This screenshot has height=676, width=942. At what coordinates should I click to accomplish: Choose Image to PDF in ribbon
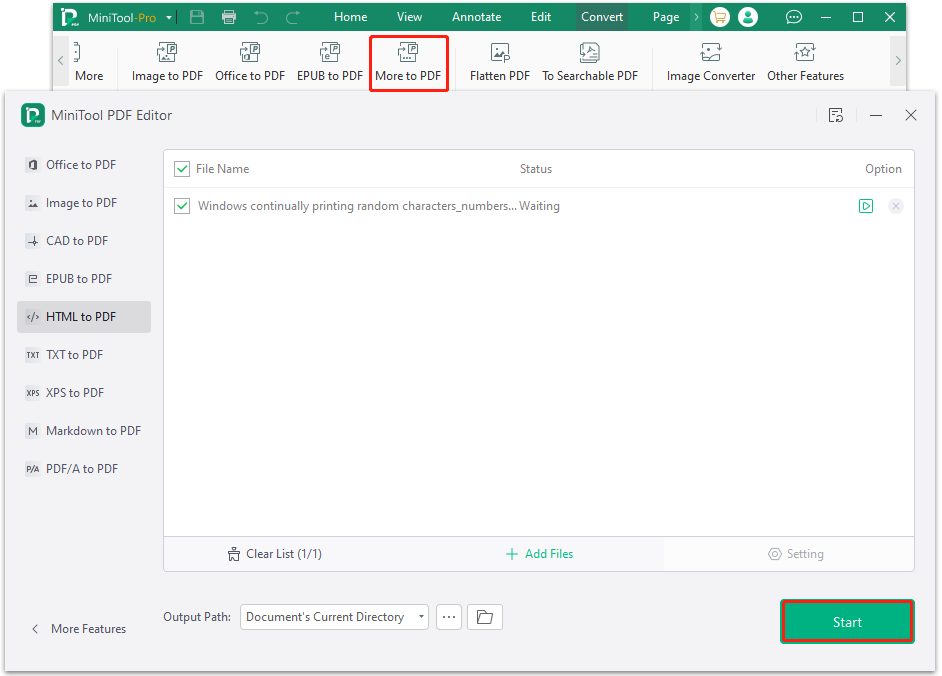click(x=167, y=61)
